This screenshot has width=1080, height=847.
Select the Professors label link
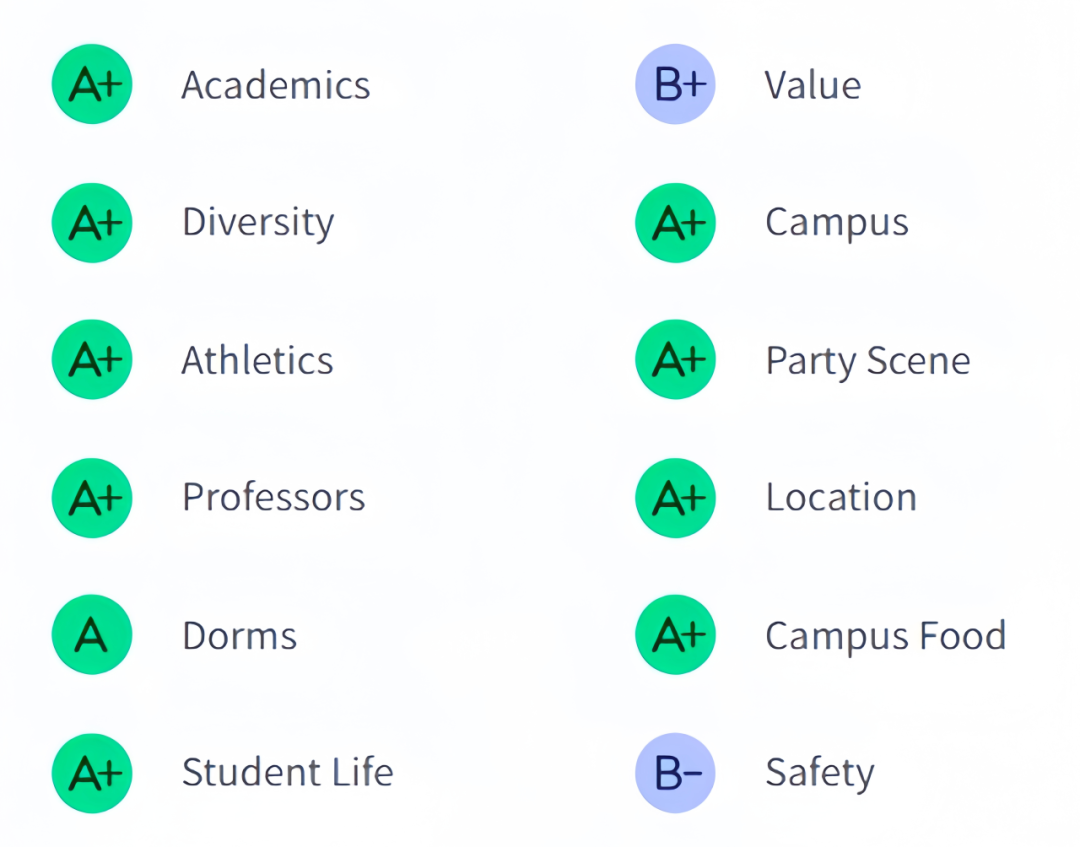click(273, 497)
